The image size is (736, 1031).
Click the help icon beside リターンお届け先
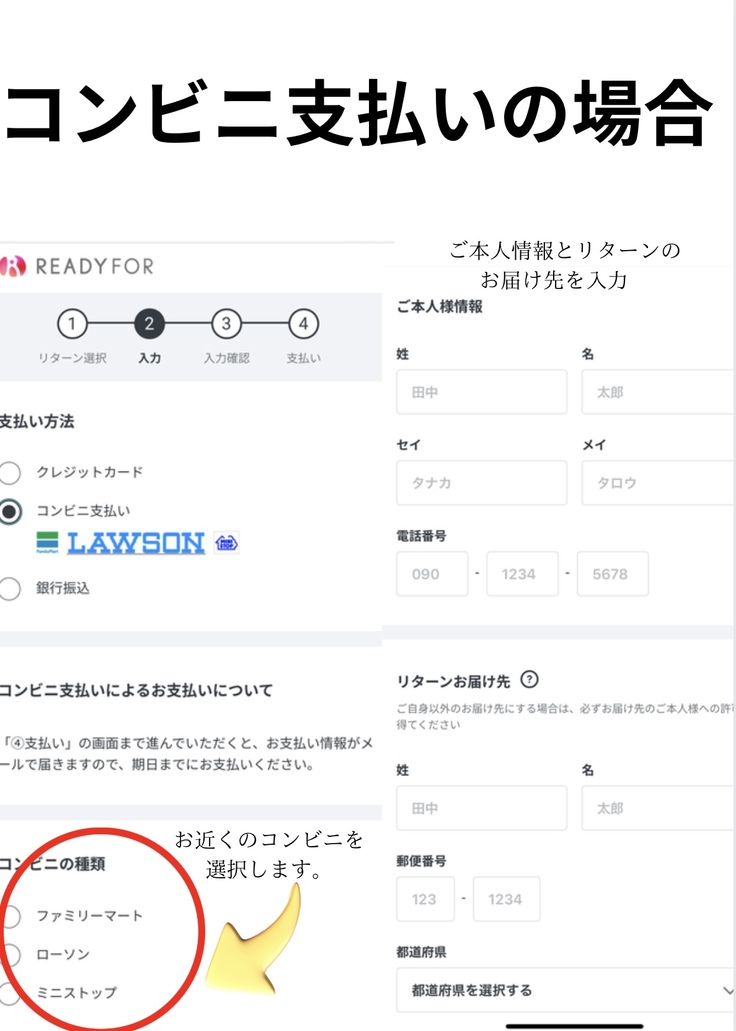coord(530,680)
